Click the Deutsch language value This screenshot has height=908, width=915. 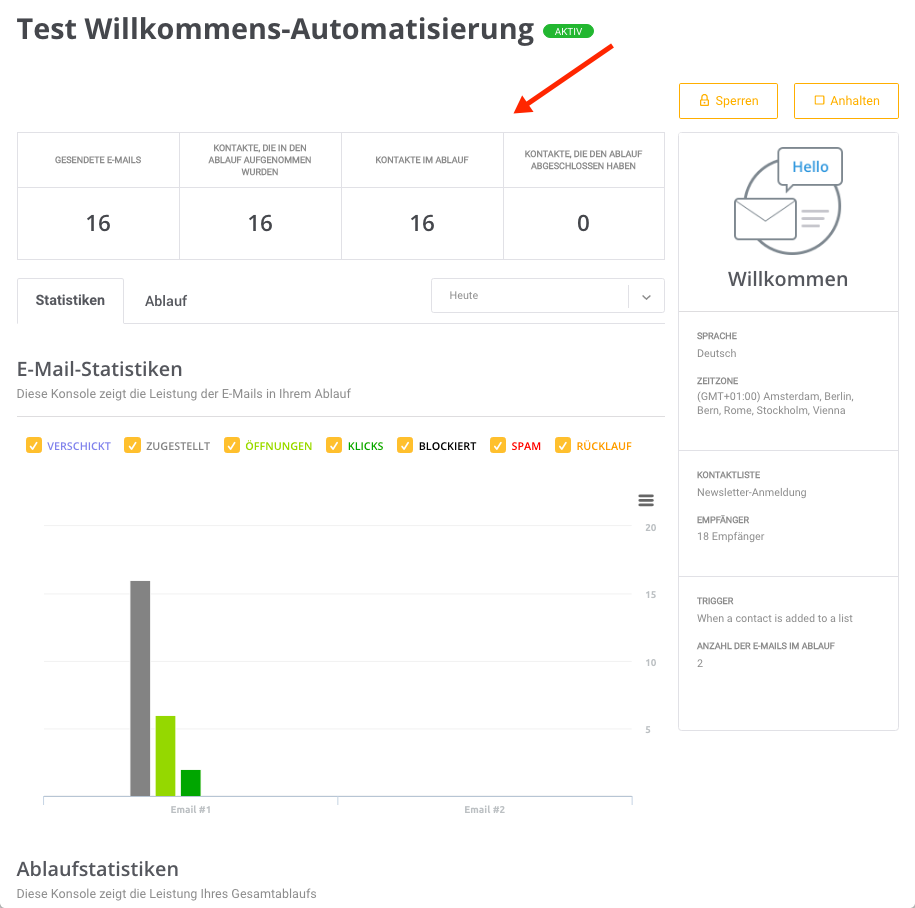coord(717,353)
